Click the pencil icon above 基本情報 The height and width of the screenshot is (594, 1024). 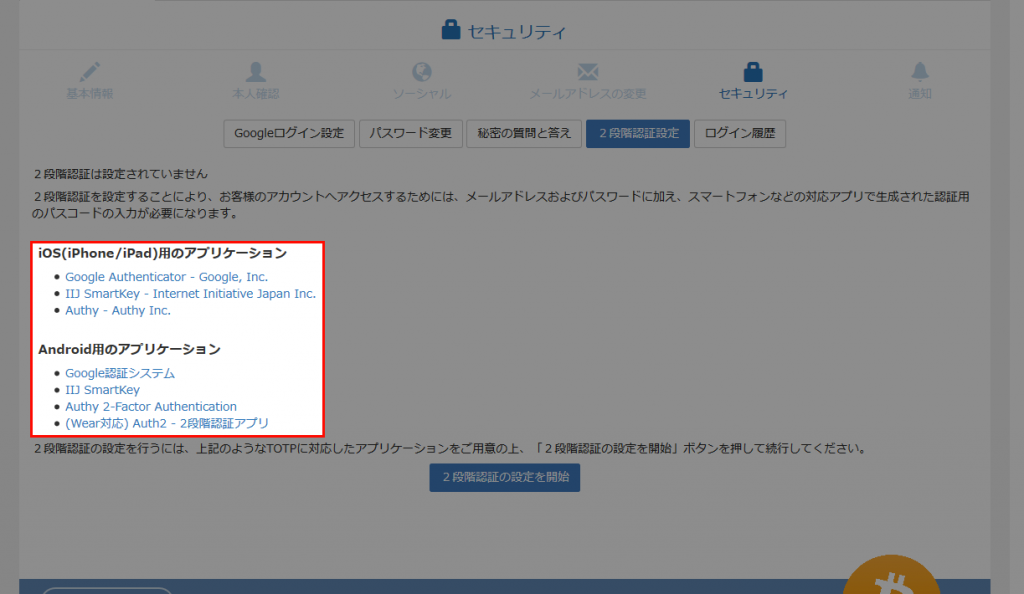pos(90,71)
